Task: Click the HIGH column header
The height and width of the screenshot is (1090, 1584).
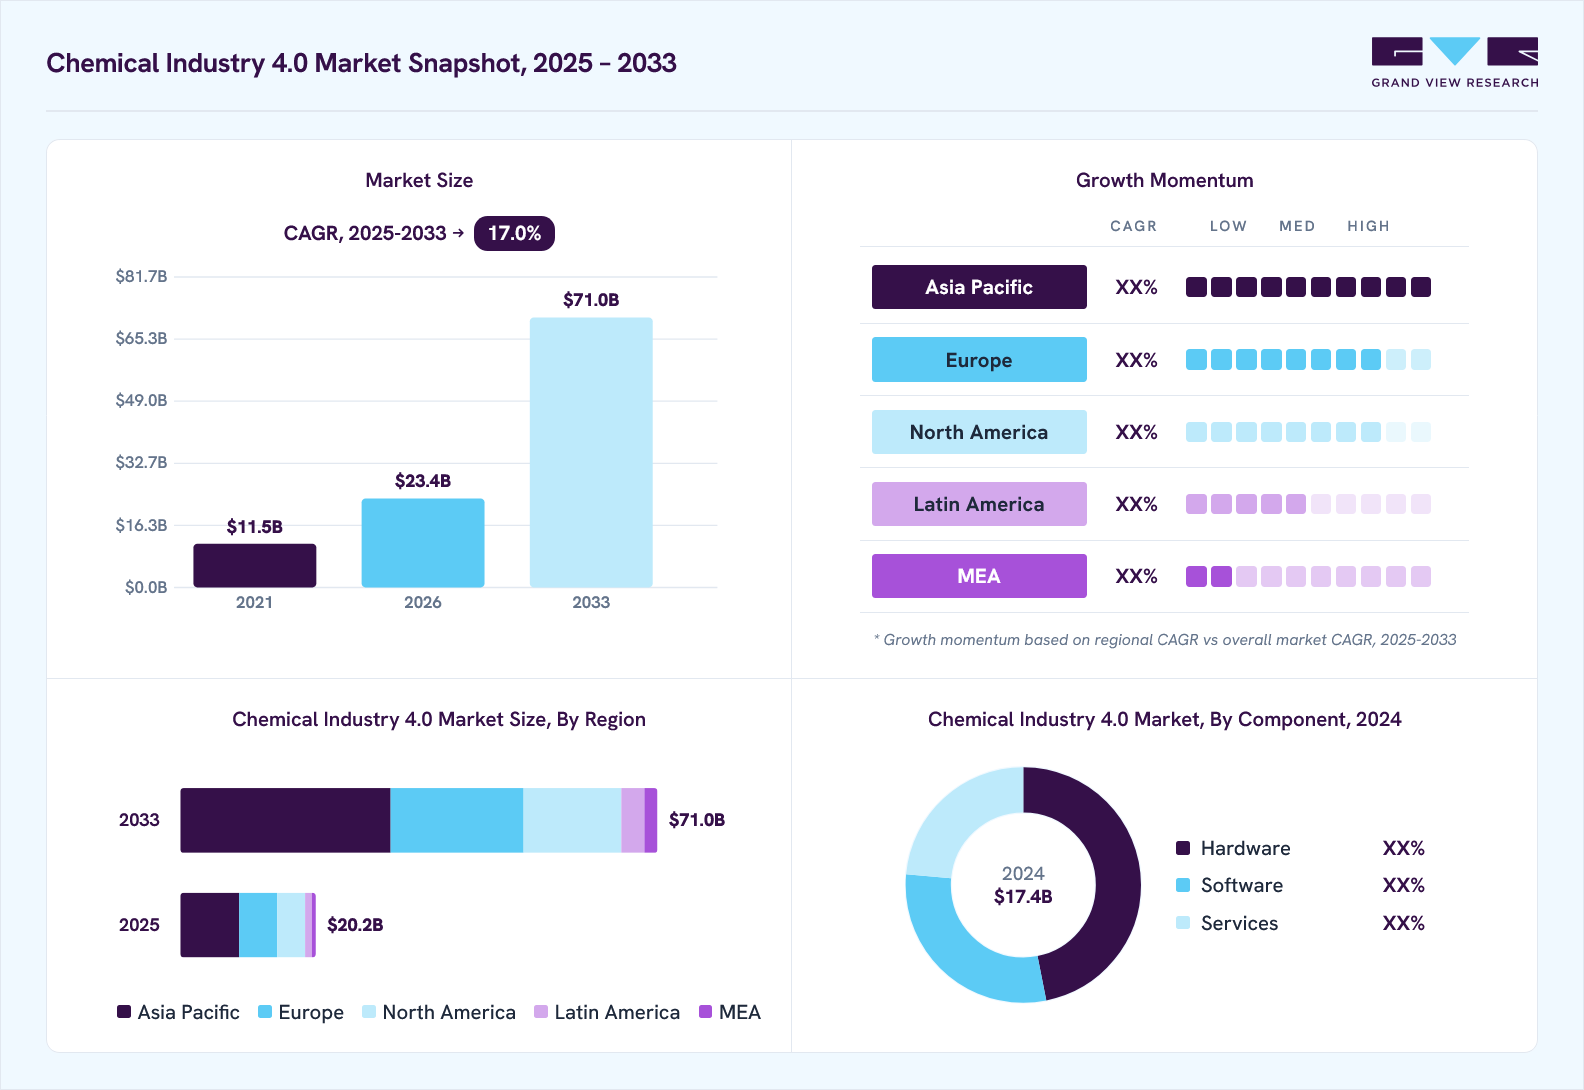Action: (1368, 226)
